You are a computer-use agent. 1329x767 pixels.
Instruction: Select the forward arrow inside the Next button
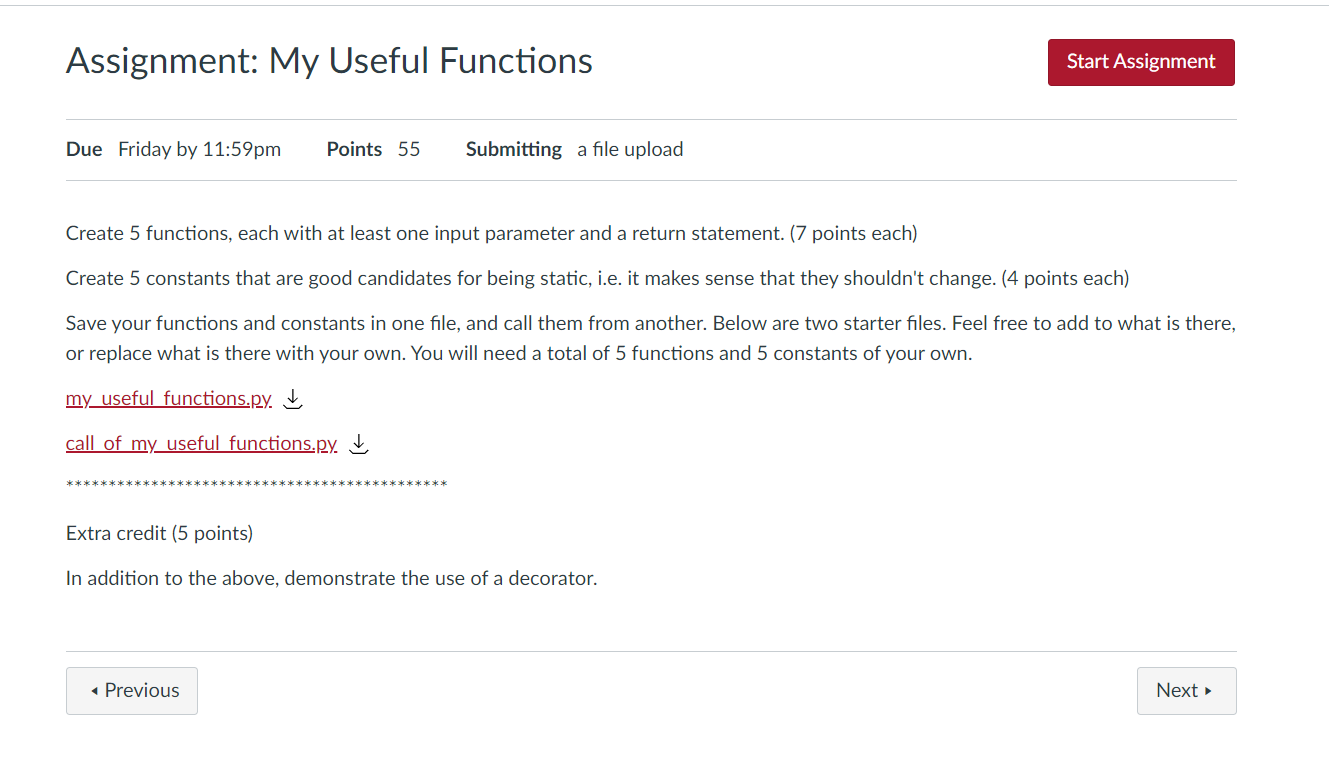tap(1210, 690)
